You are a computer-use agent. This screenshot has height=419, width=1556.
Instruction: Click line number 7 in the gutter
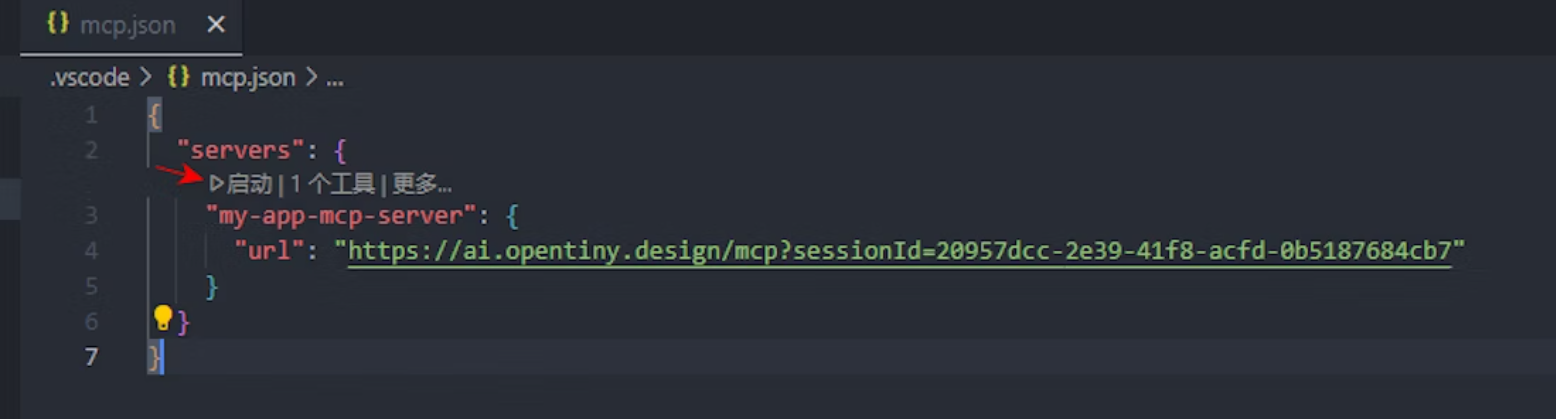click(x=91, y=357)
